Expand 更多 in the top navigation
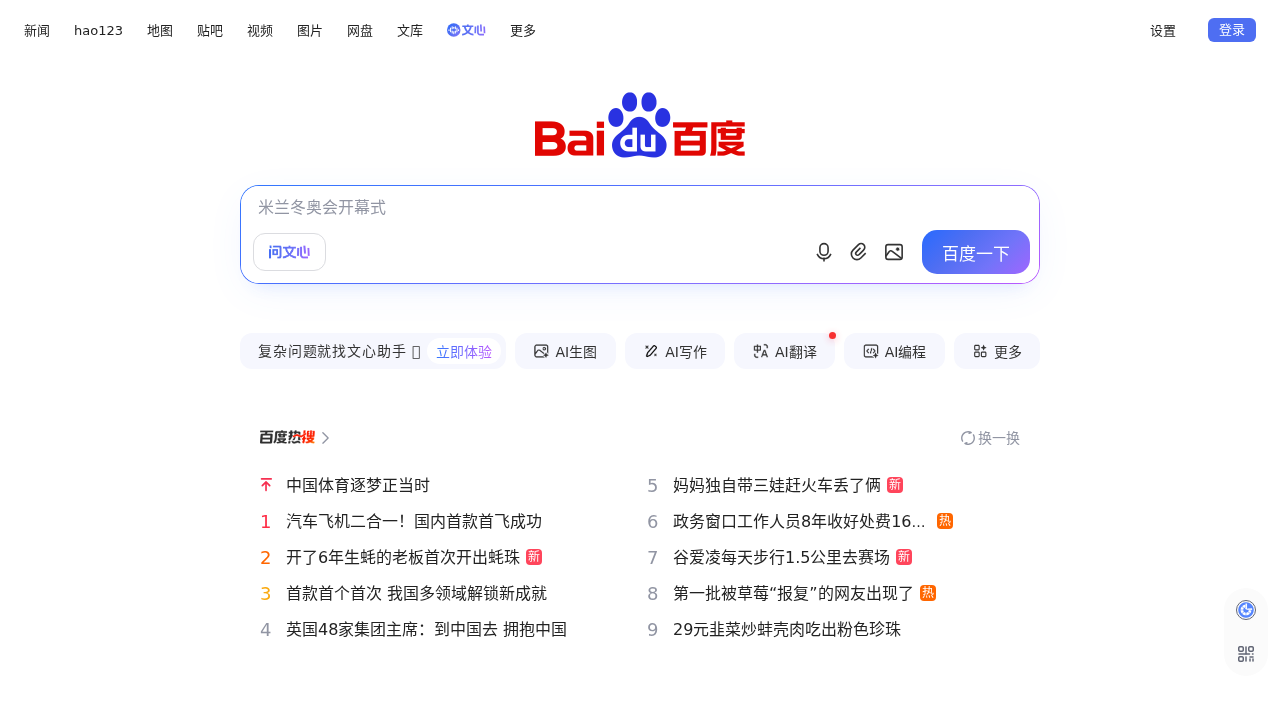The image size is (1280, 720). (523, 30)
